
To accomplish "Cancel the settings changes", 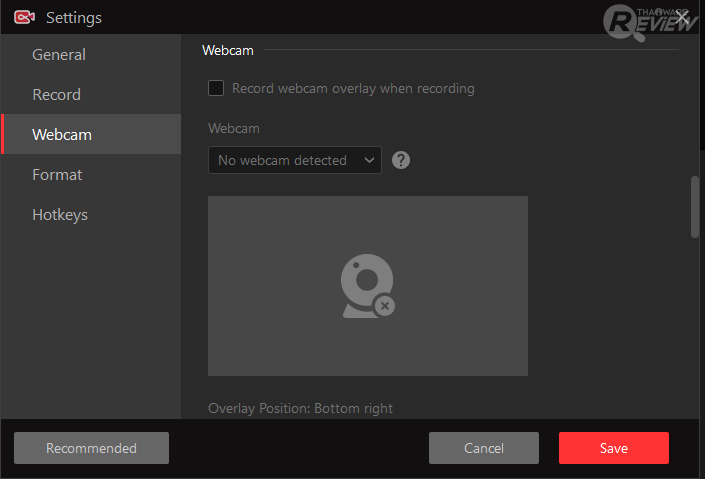I will pos(484,448).
